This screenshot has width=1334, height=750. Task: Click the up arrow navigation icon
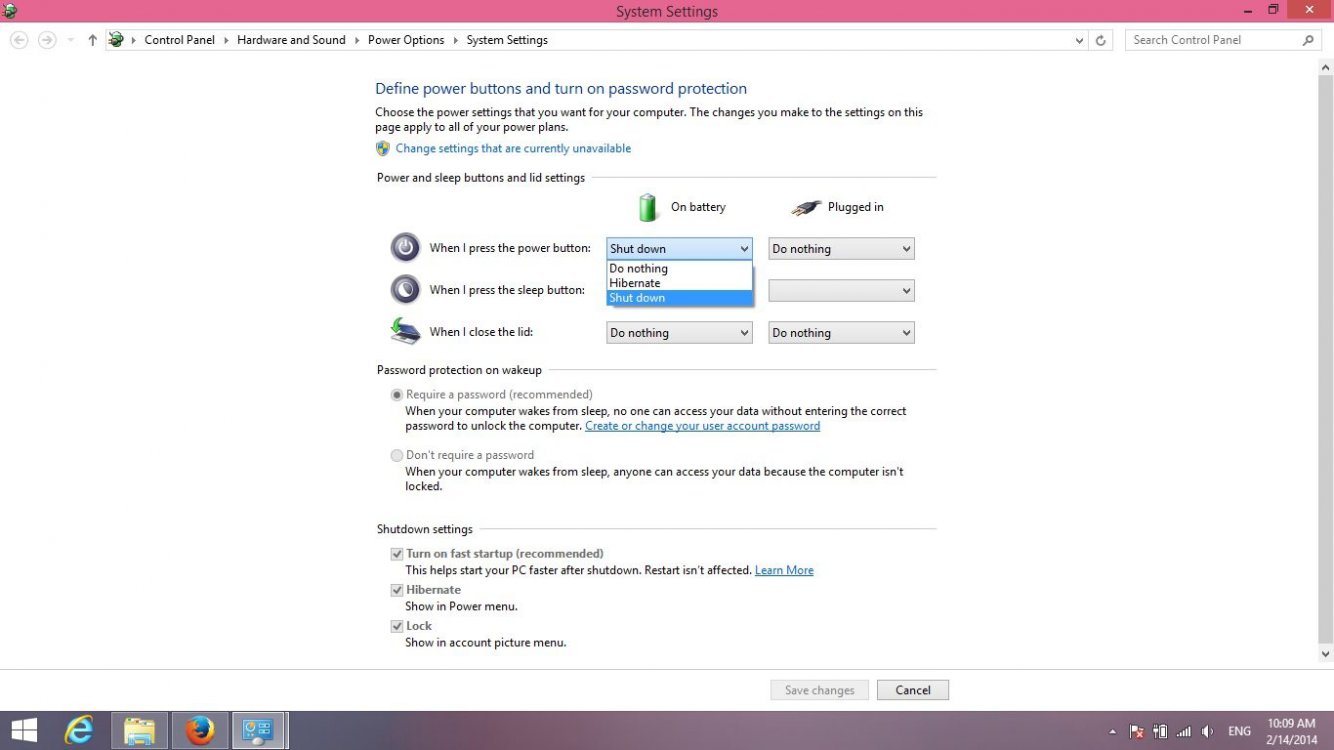(x=92, y=40)
